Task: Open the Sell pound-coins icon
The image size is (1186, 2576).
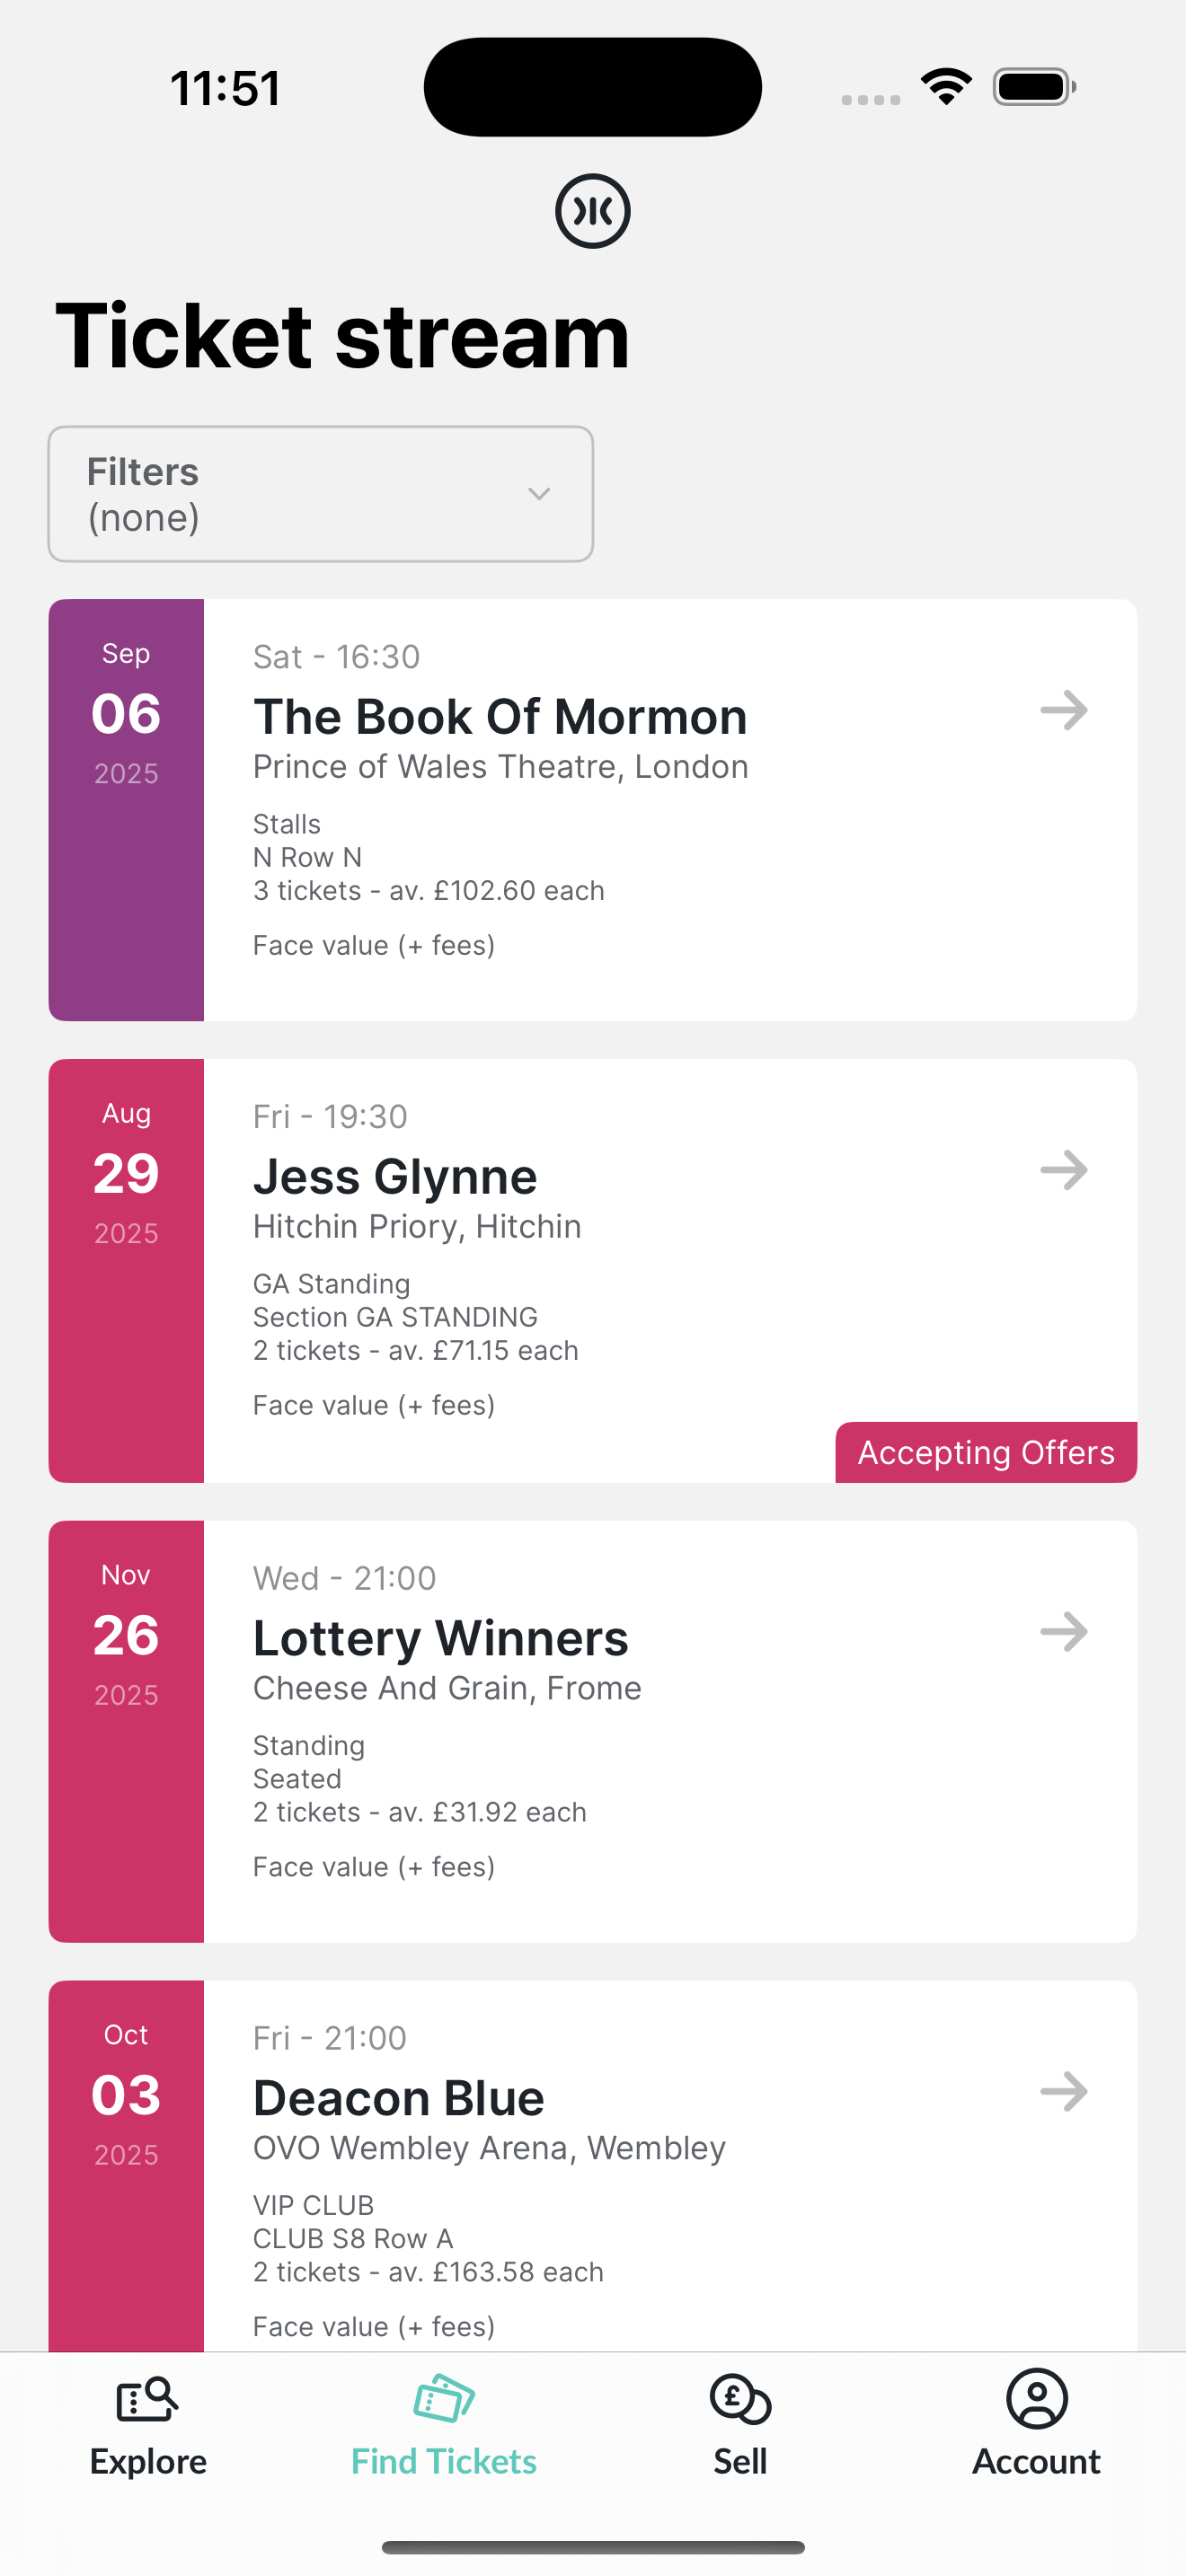Action: click(740, 2399)
